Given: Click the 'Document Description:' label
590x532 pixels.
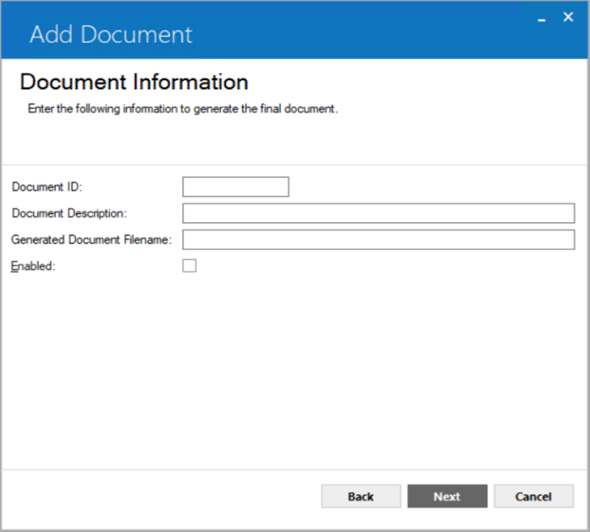Looking at the screenshot, I should 69,213.
